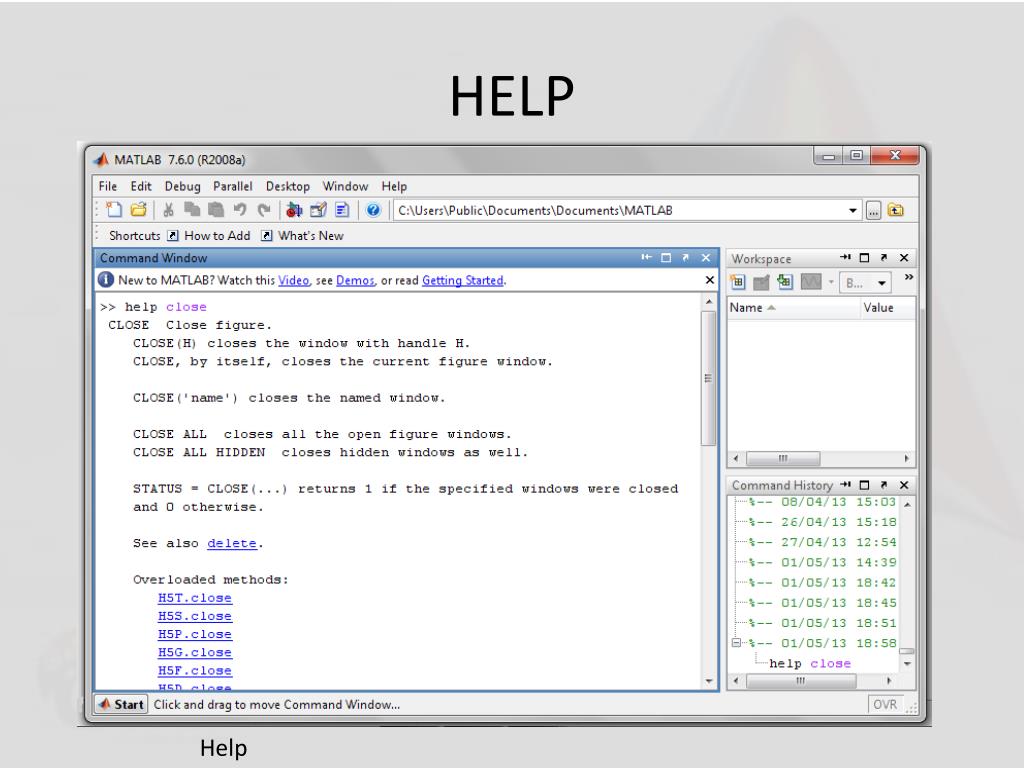The height and width of the screenshot is (768, 1024).
Task: Open the H5S.close link
Action: coord(195,616)
